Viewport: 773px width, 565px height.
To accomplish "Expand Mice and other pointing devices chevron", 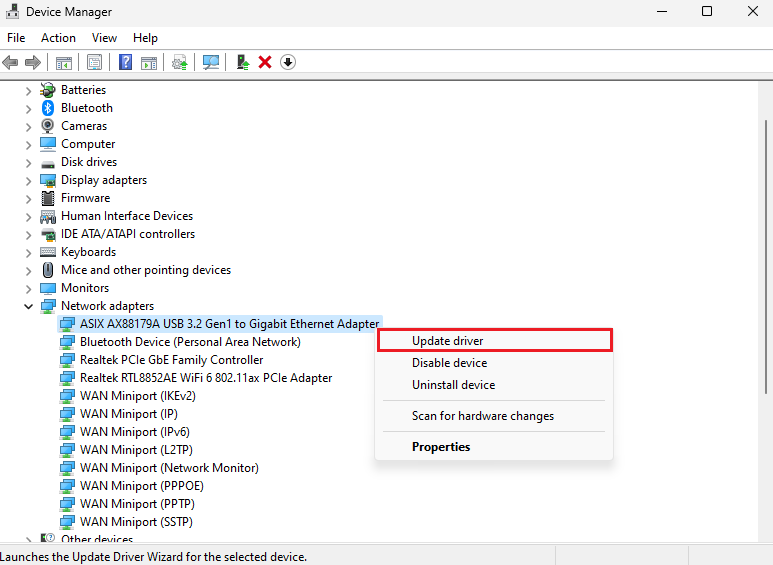I will tap(29, 271).
